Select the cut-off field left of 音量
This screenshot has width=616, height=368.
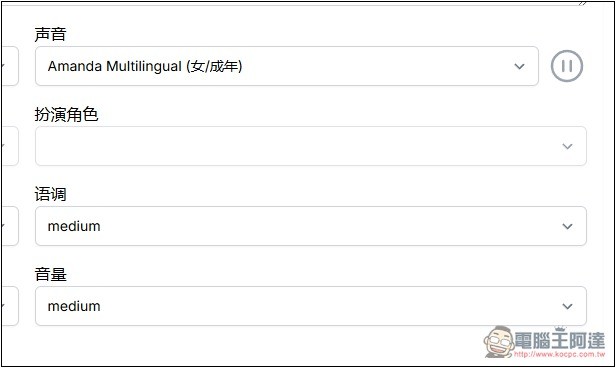pyautogui.click(x=10, y=306)
